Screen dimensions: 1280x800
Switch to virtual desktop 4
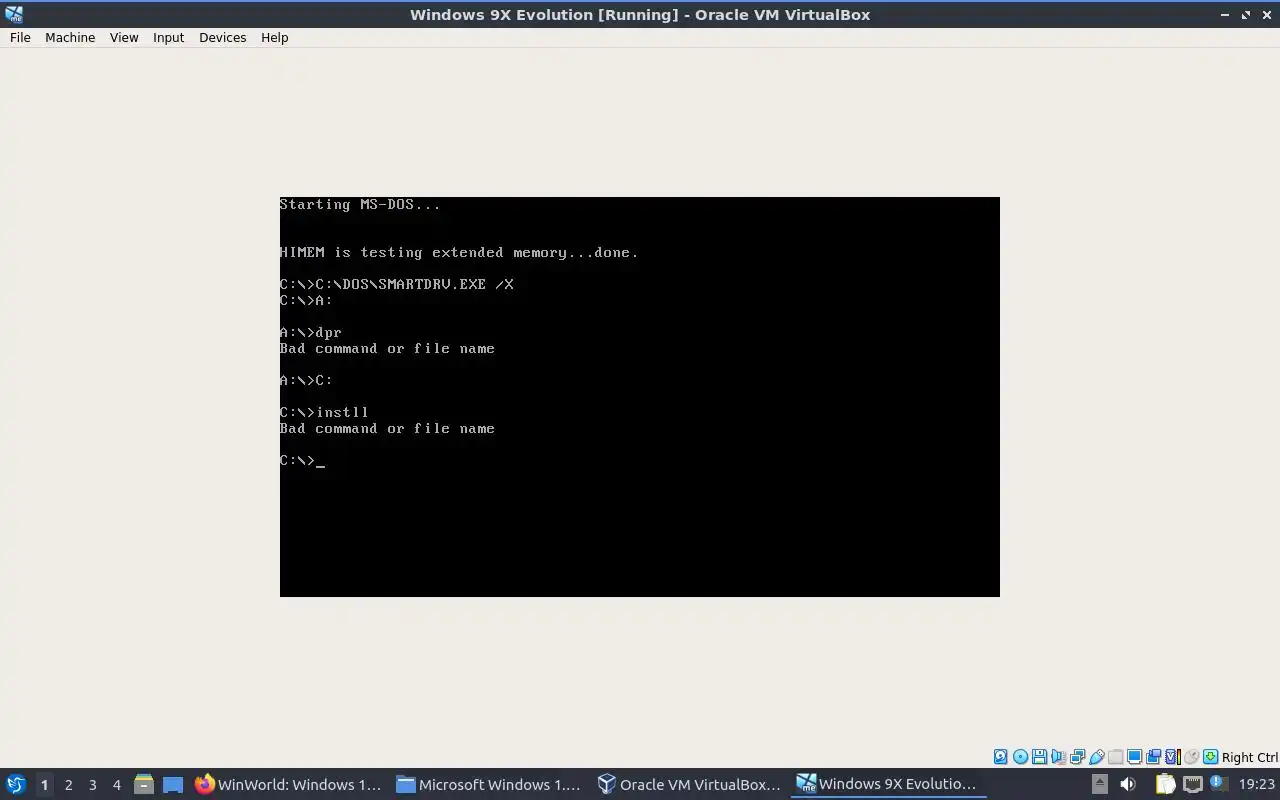pyautogui.click(x=116, y=784)
